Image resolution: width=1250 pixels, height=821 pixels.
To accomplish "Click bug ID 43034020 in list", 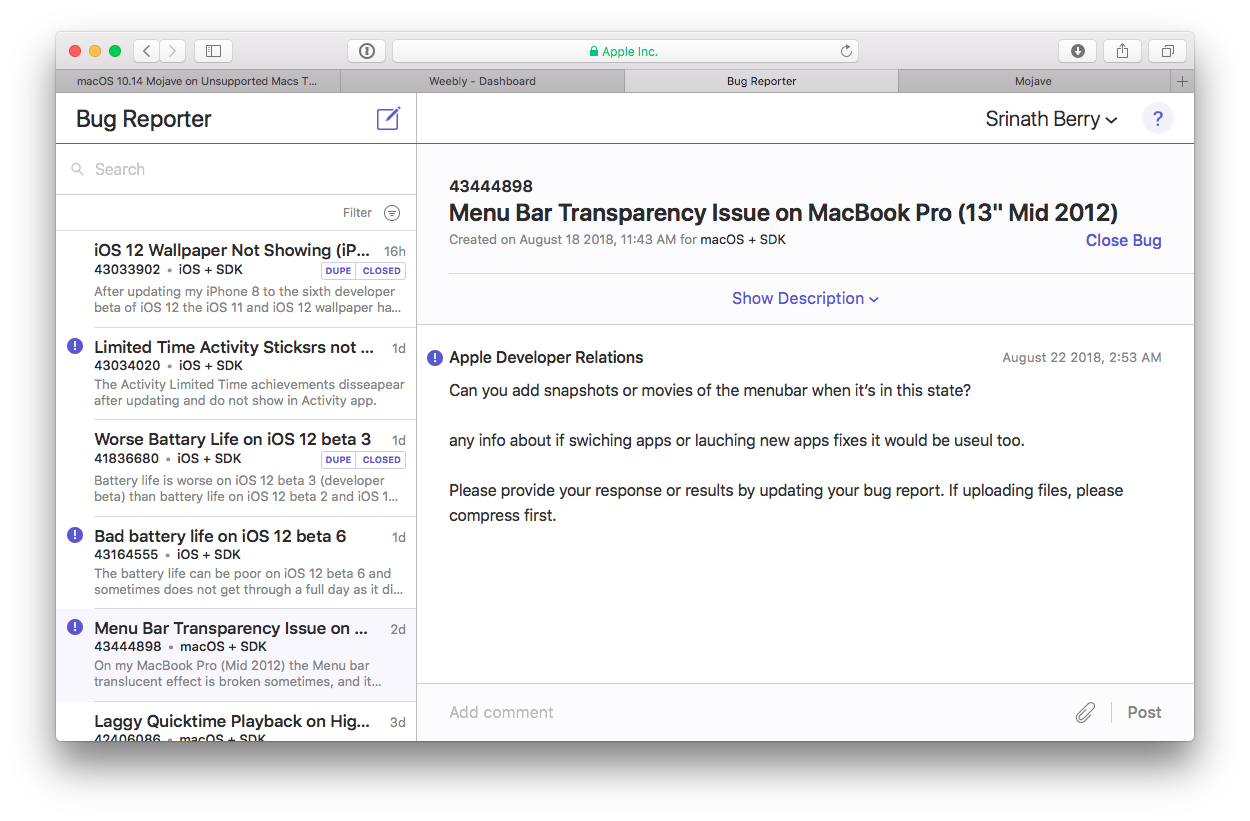I will coord(127,366).
